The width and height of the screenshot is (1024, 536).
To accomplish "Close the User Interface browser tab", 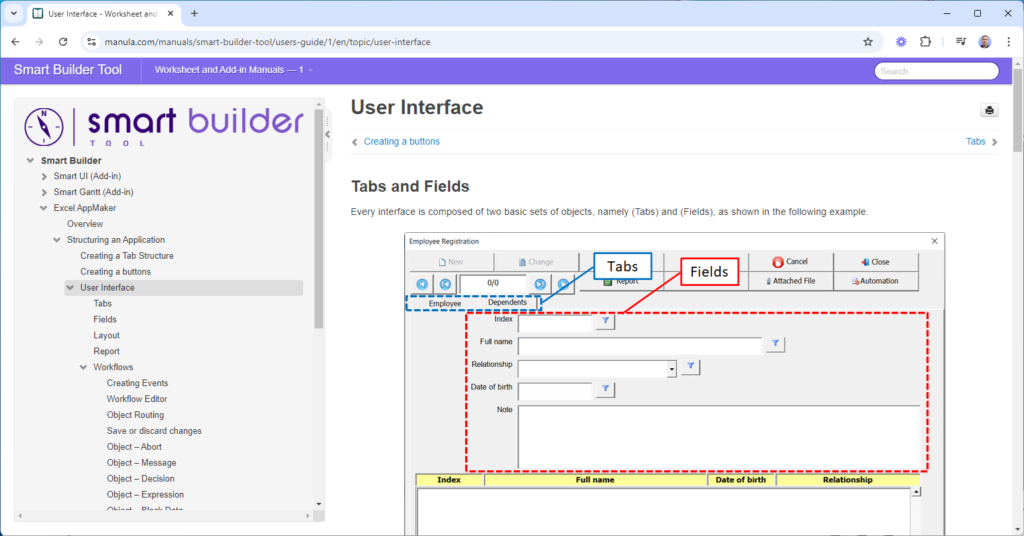I will click(x=171, y=14).
